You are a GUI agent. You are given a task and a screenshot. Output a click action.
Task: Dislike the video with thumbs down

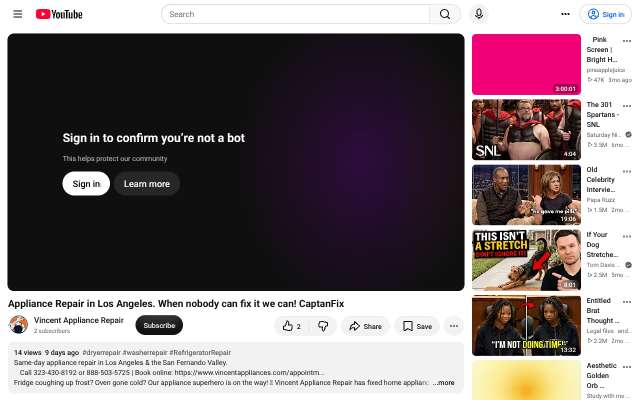point(323,326)
